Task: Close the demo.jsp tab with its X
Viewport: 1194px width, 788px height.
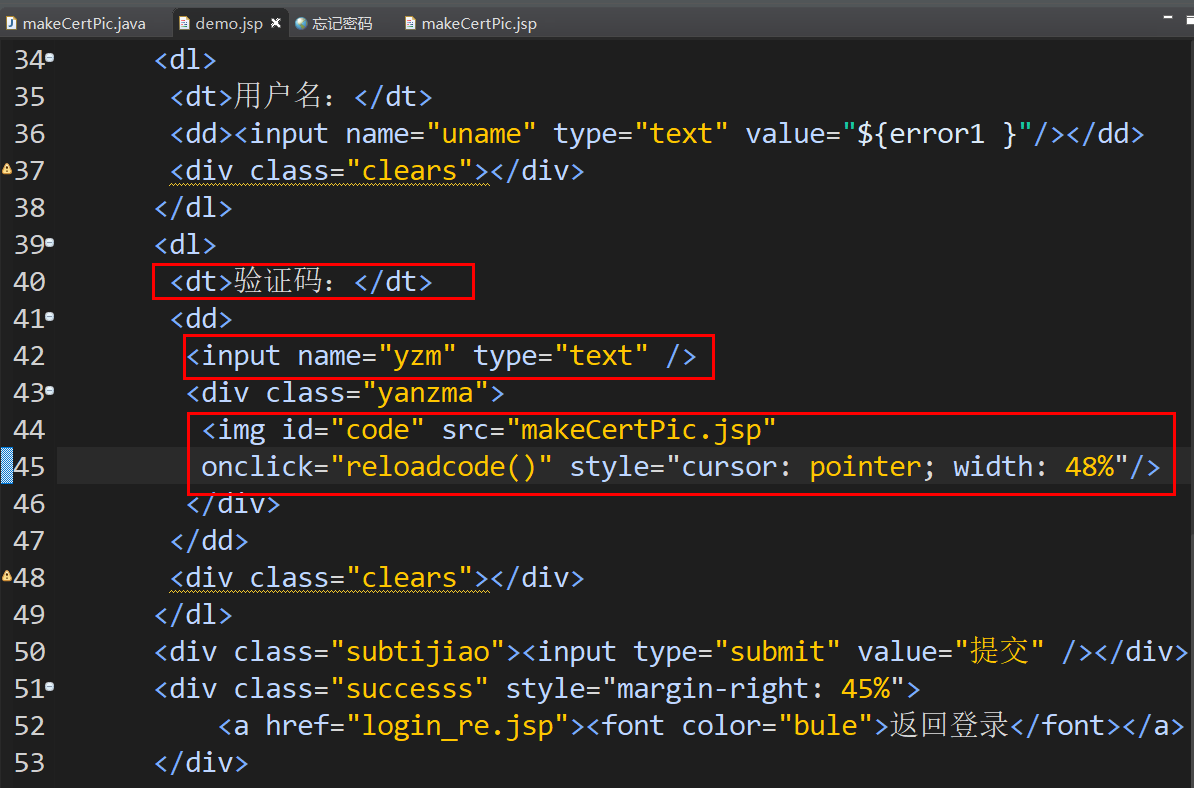Action: (x=276, y=23)
